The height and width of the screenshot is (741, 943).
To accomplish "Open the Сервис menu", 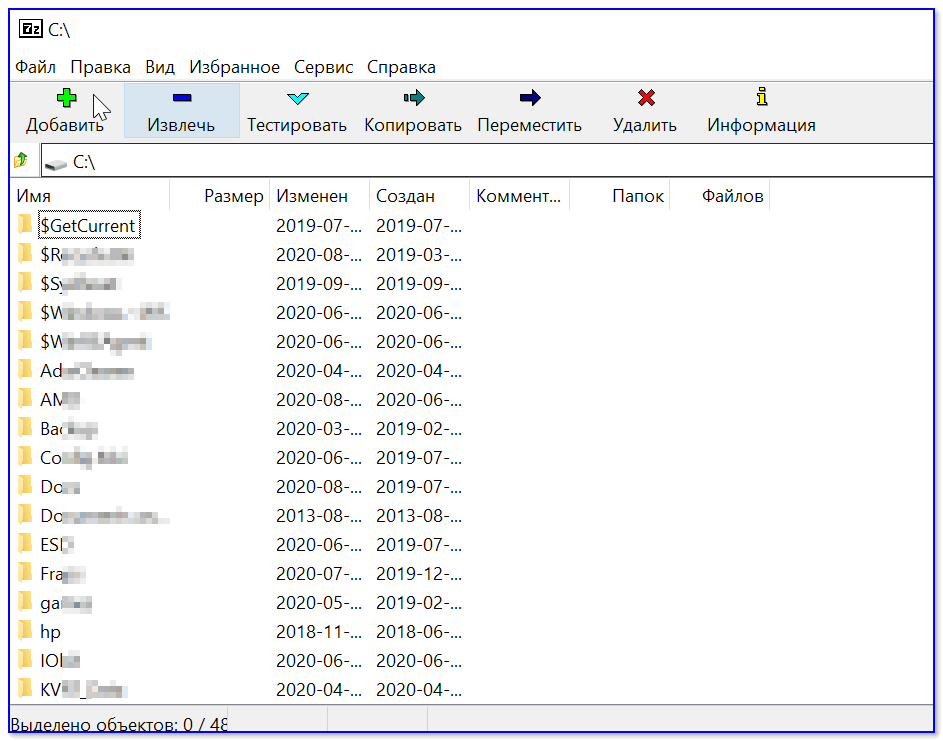I will [x=323, y=67].
